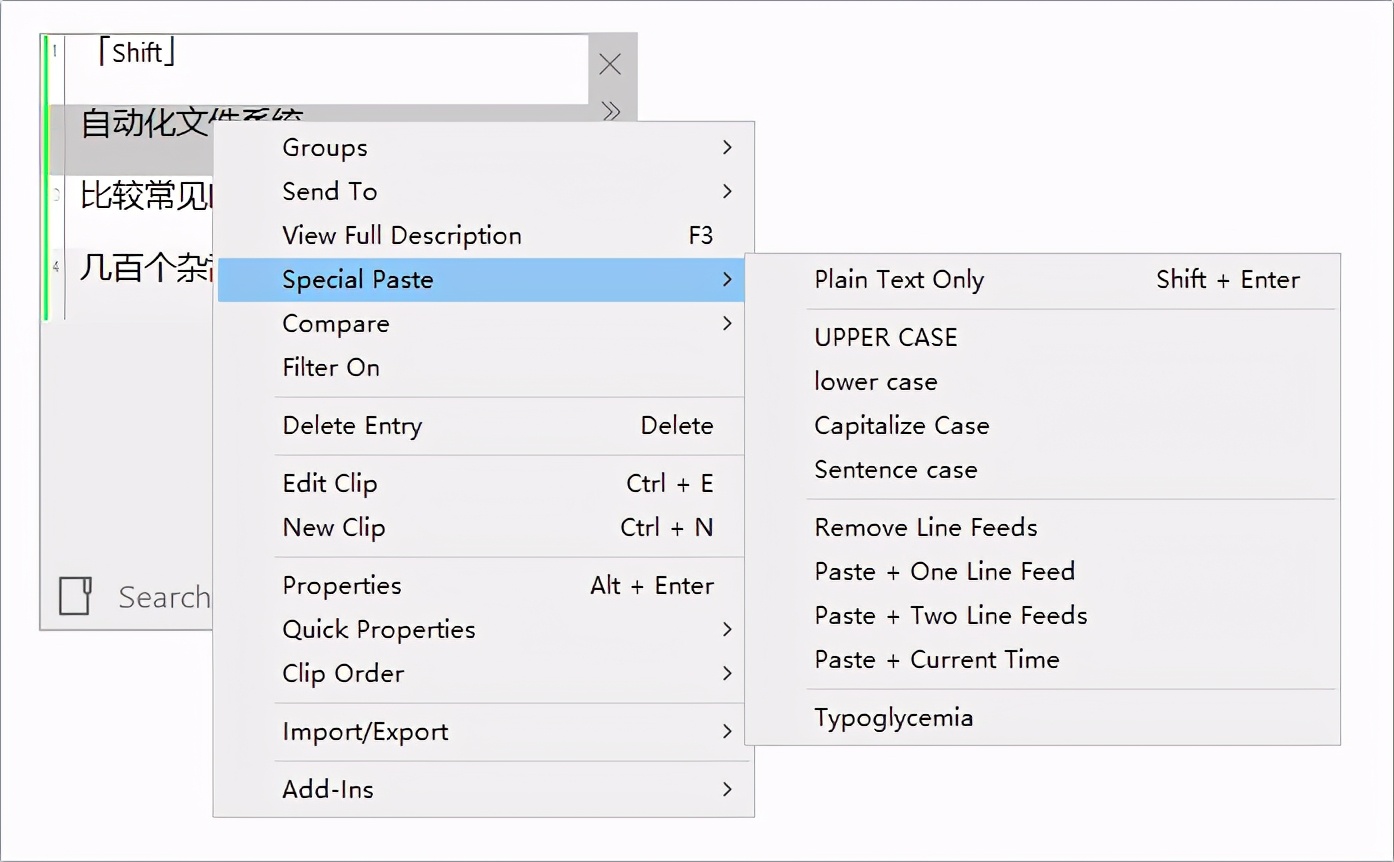
Task: Click Delete Entry in context menu
Action: pos(352,426)
